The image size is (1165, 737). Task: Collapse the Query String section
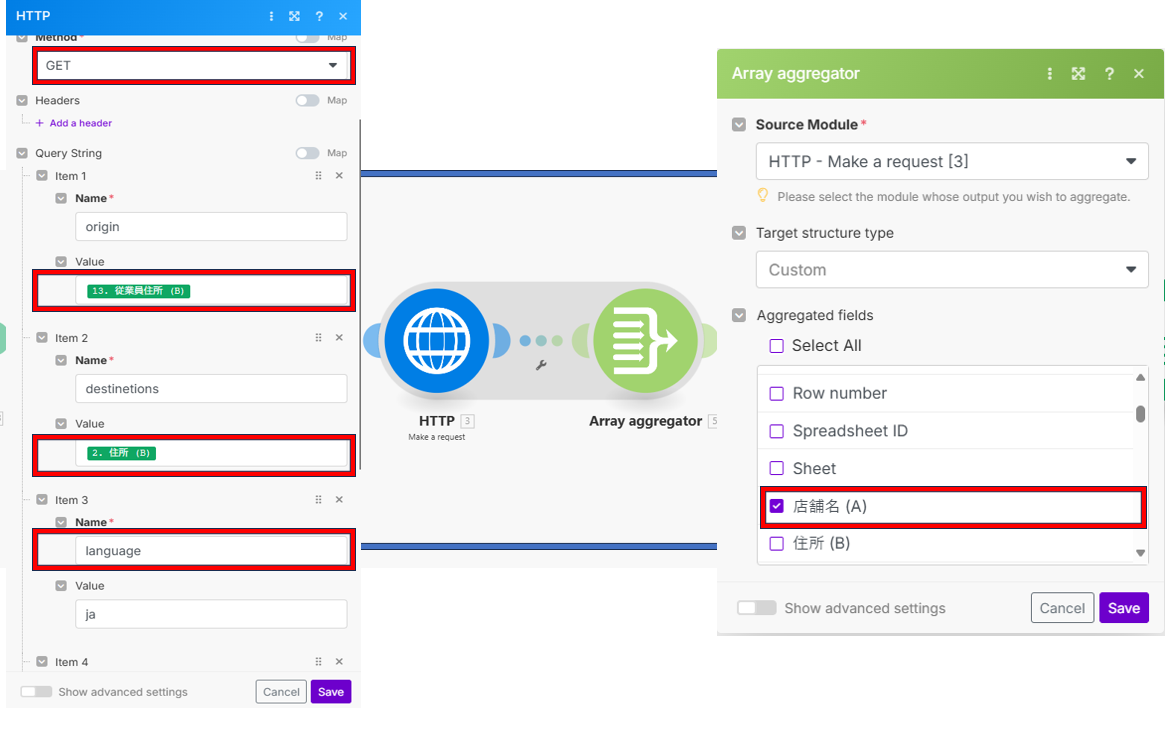pyautogui.click(x=22, y=153)
